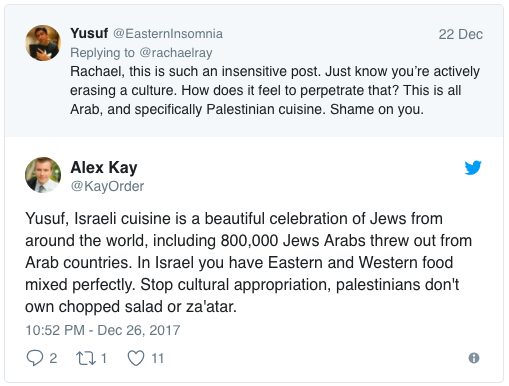Open the @rachaelray mention link
The height and width of the screenshot is (386, 509).
pos(176,53)
